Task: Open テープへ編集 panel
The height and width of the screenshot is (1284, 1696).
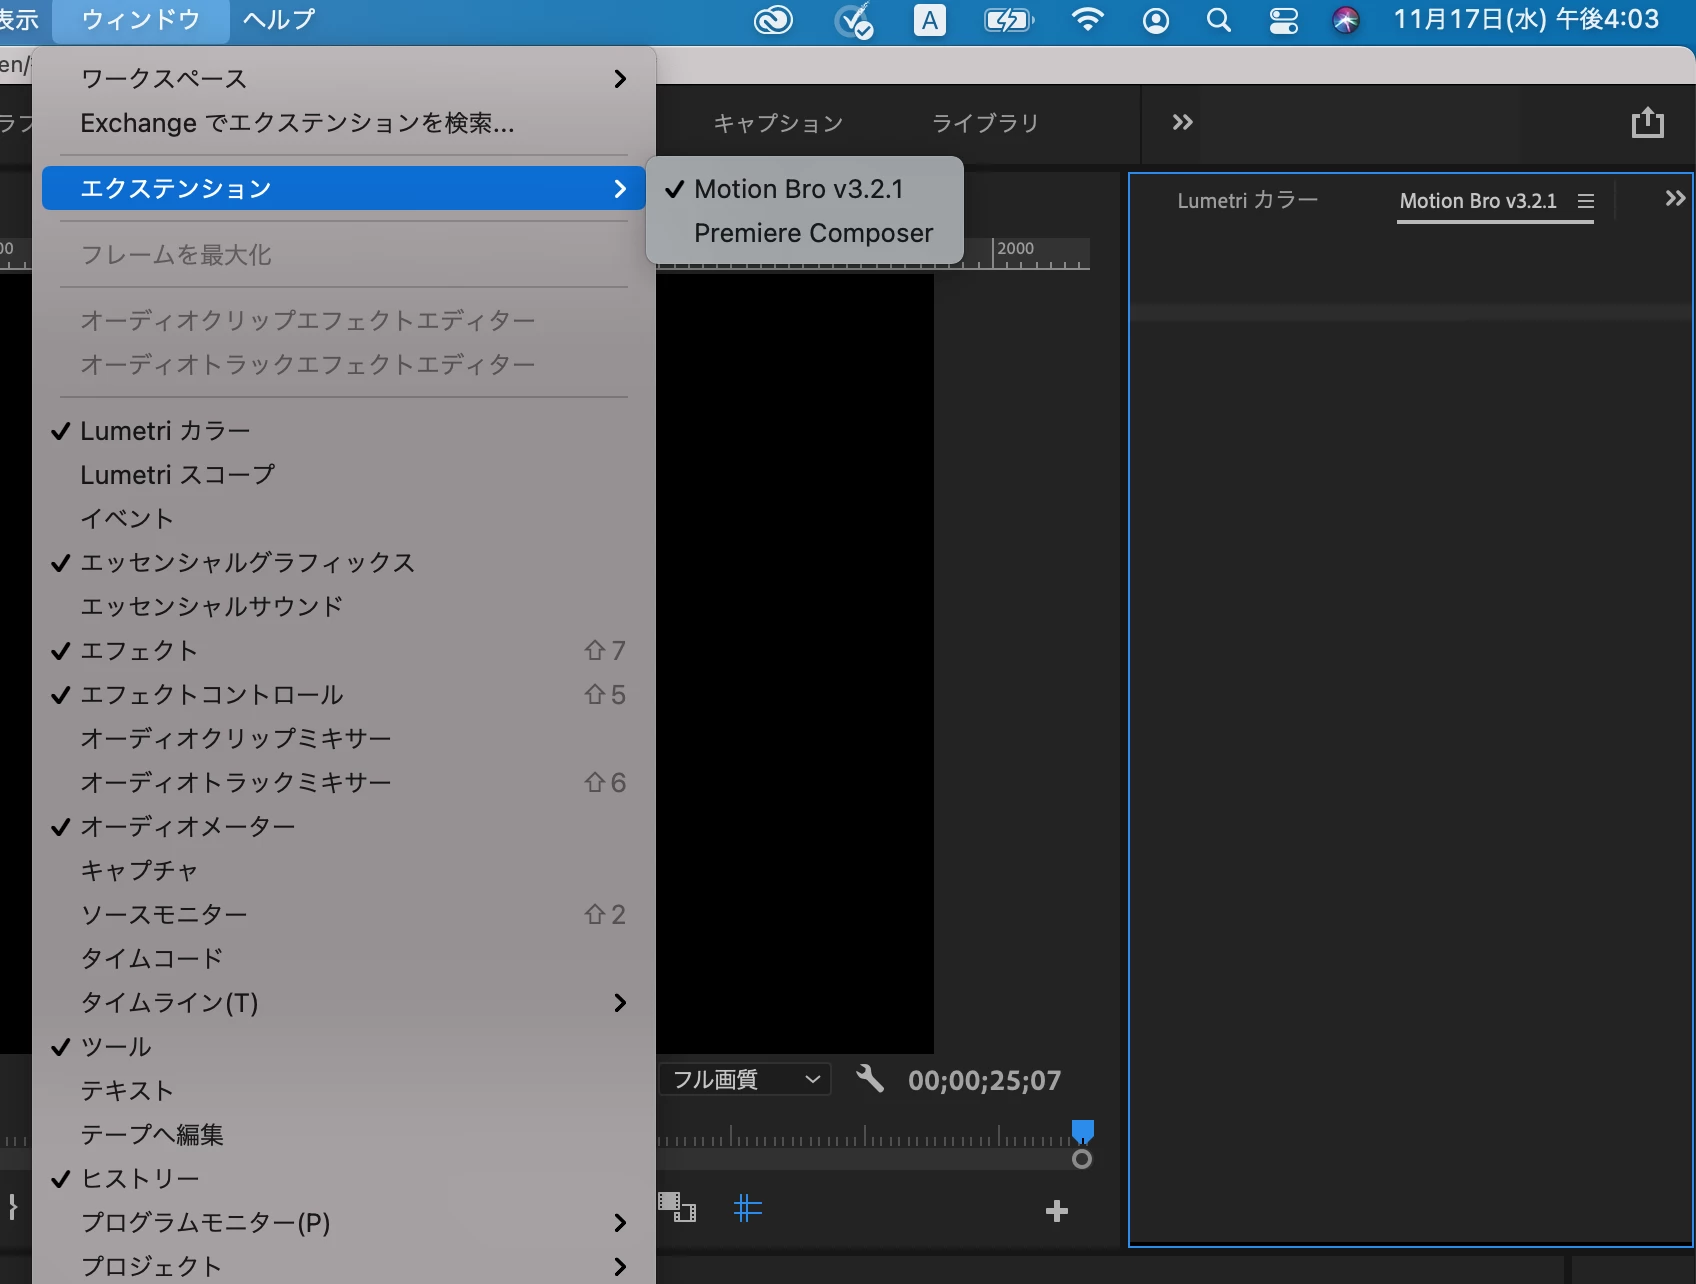Action: click(344, 1134)
